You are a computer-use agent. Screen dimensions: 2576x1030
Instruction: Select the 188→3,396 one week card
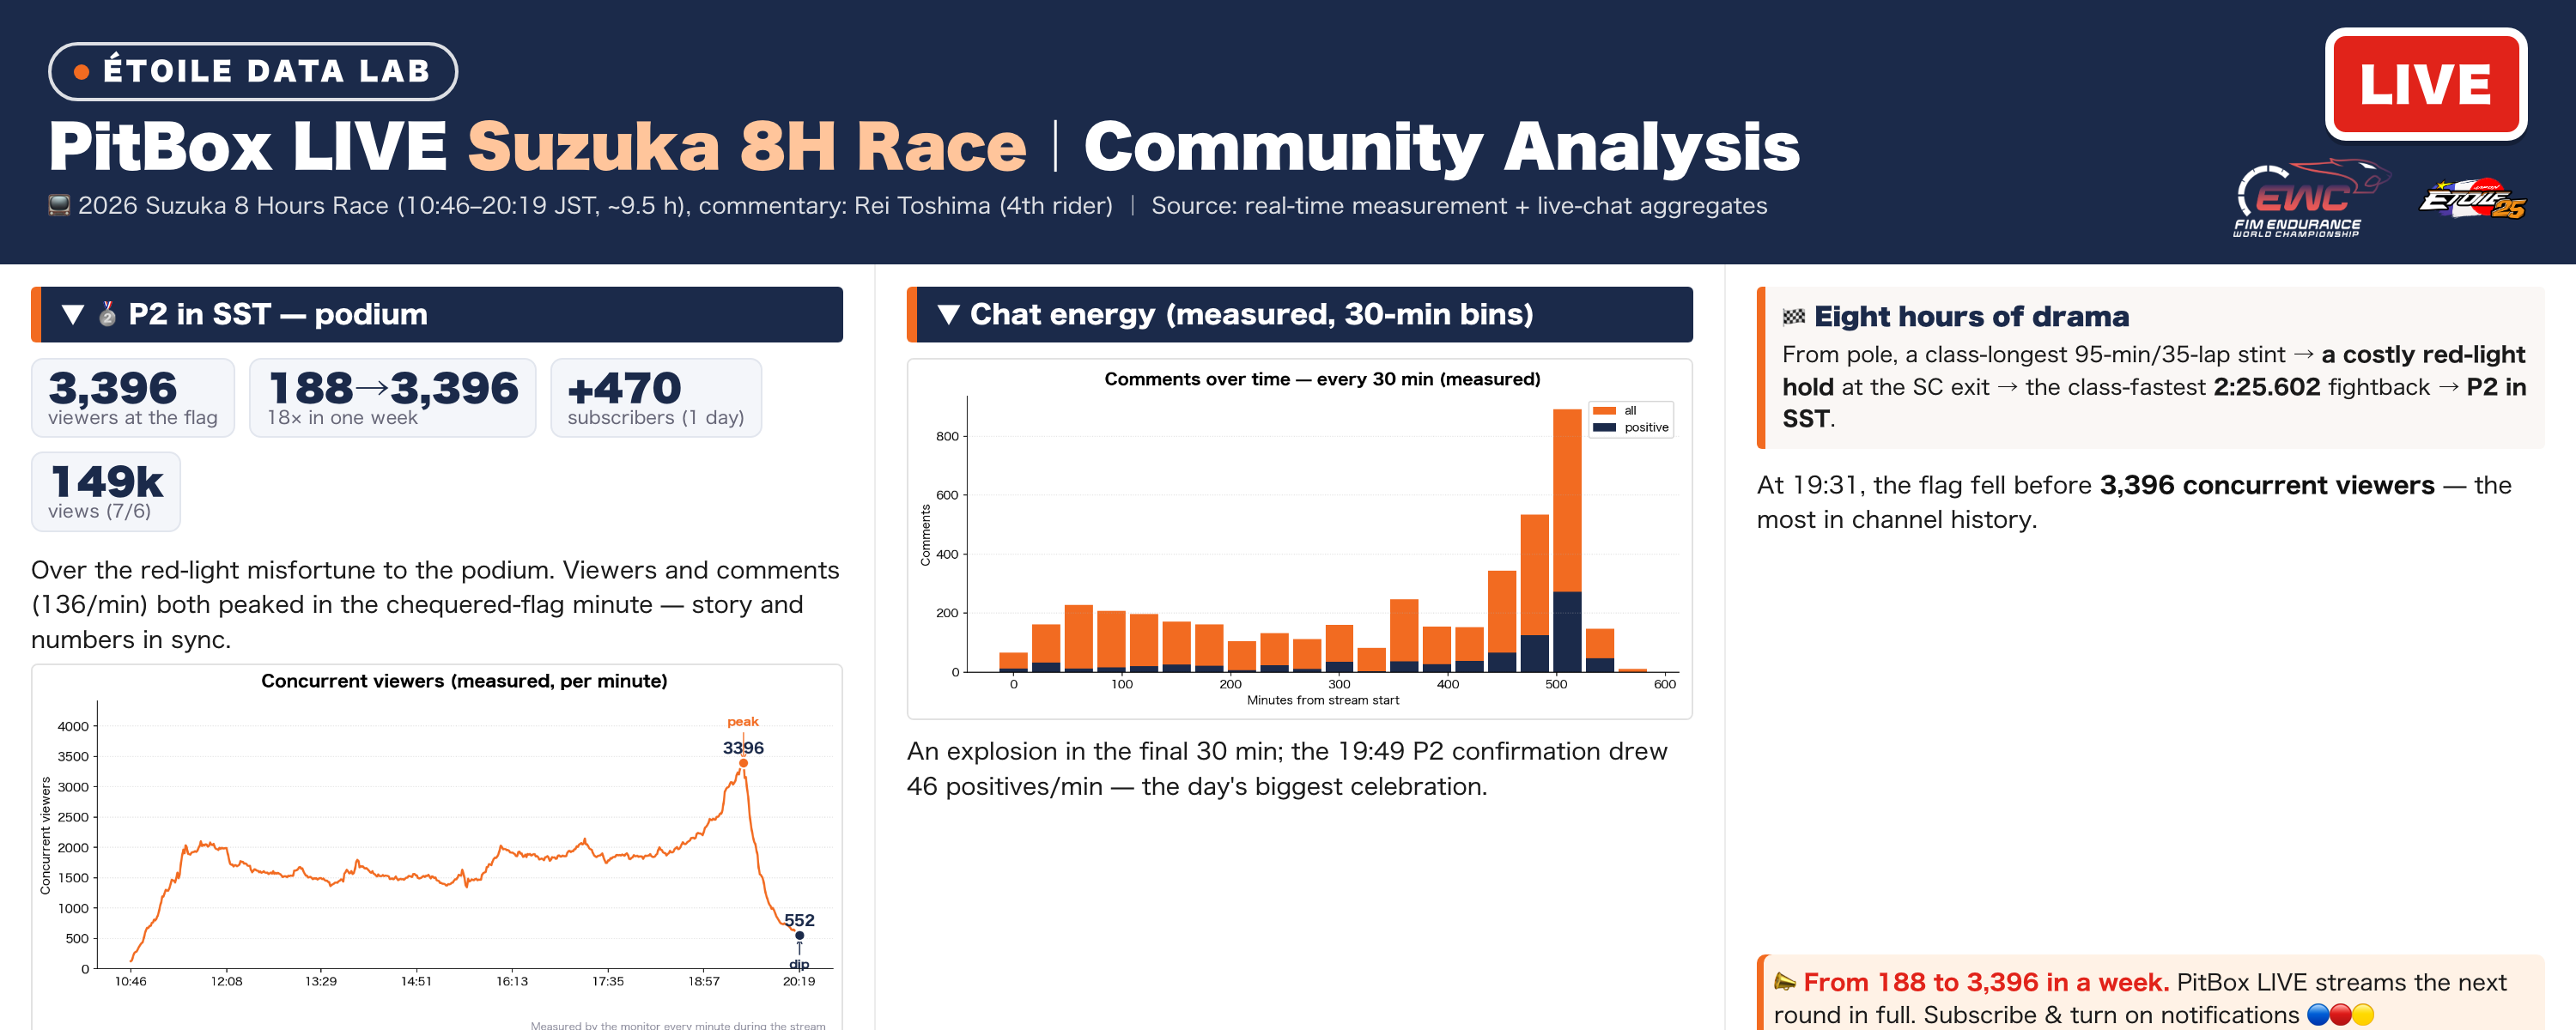point(393,398)
